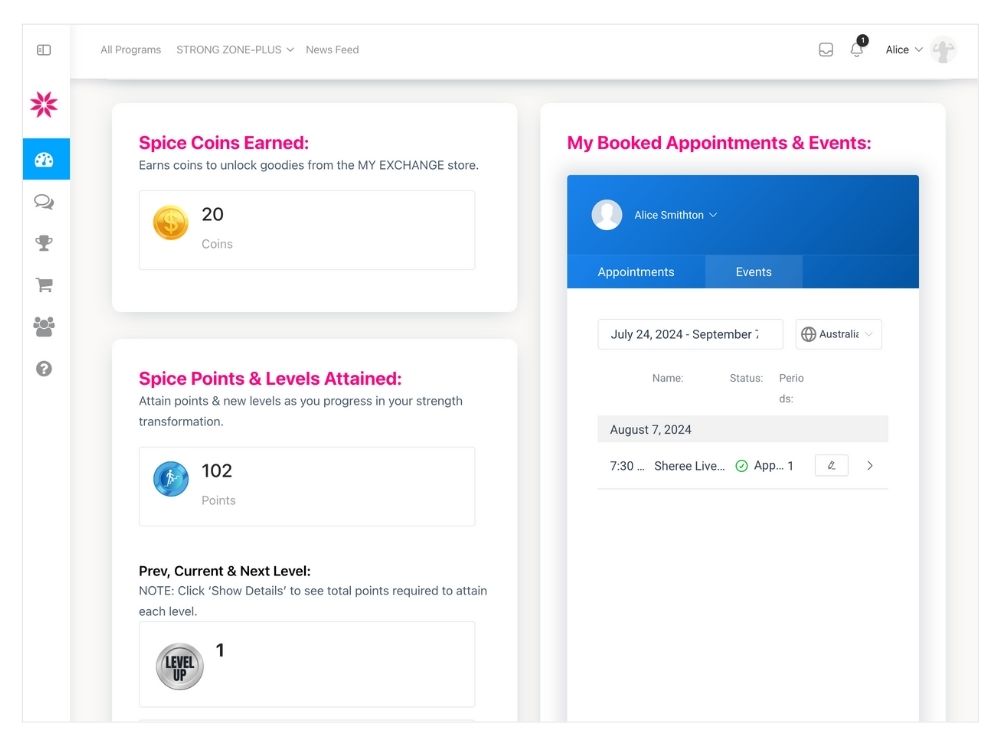Open the Alice user account menu

pyautogui.click(x=904, y=50)
